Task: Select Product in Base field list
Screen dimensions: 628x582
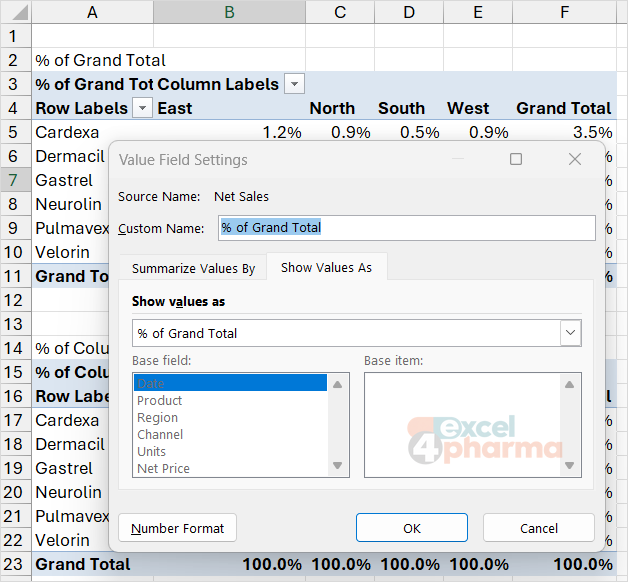Action: click(x=230, y=400)
